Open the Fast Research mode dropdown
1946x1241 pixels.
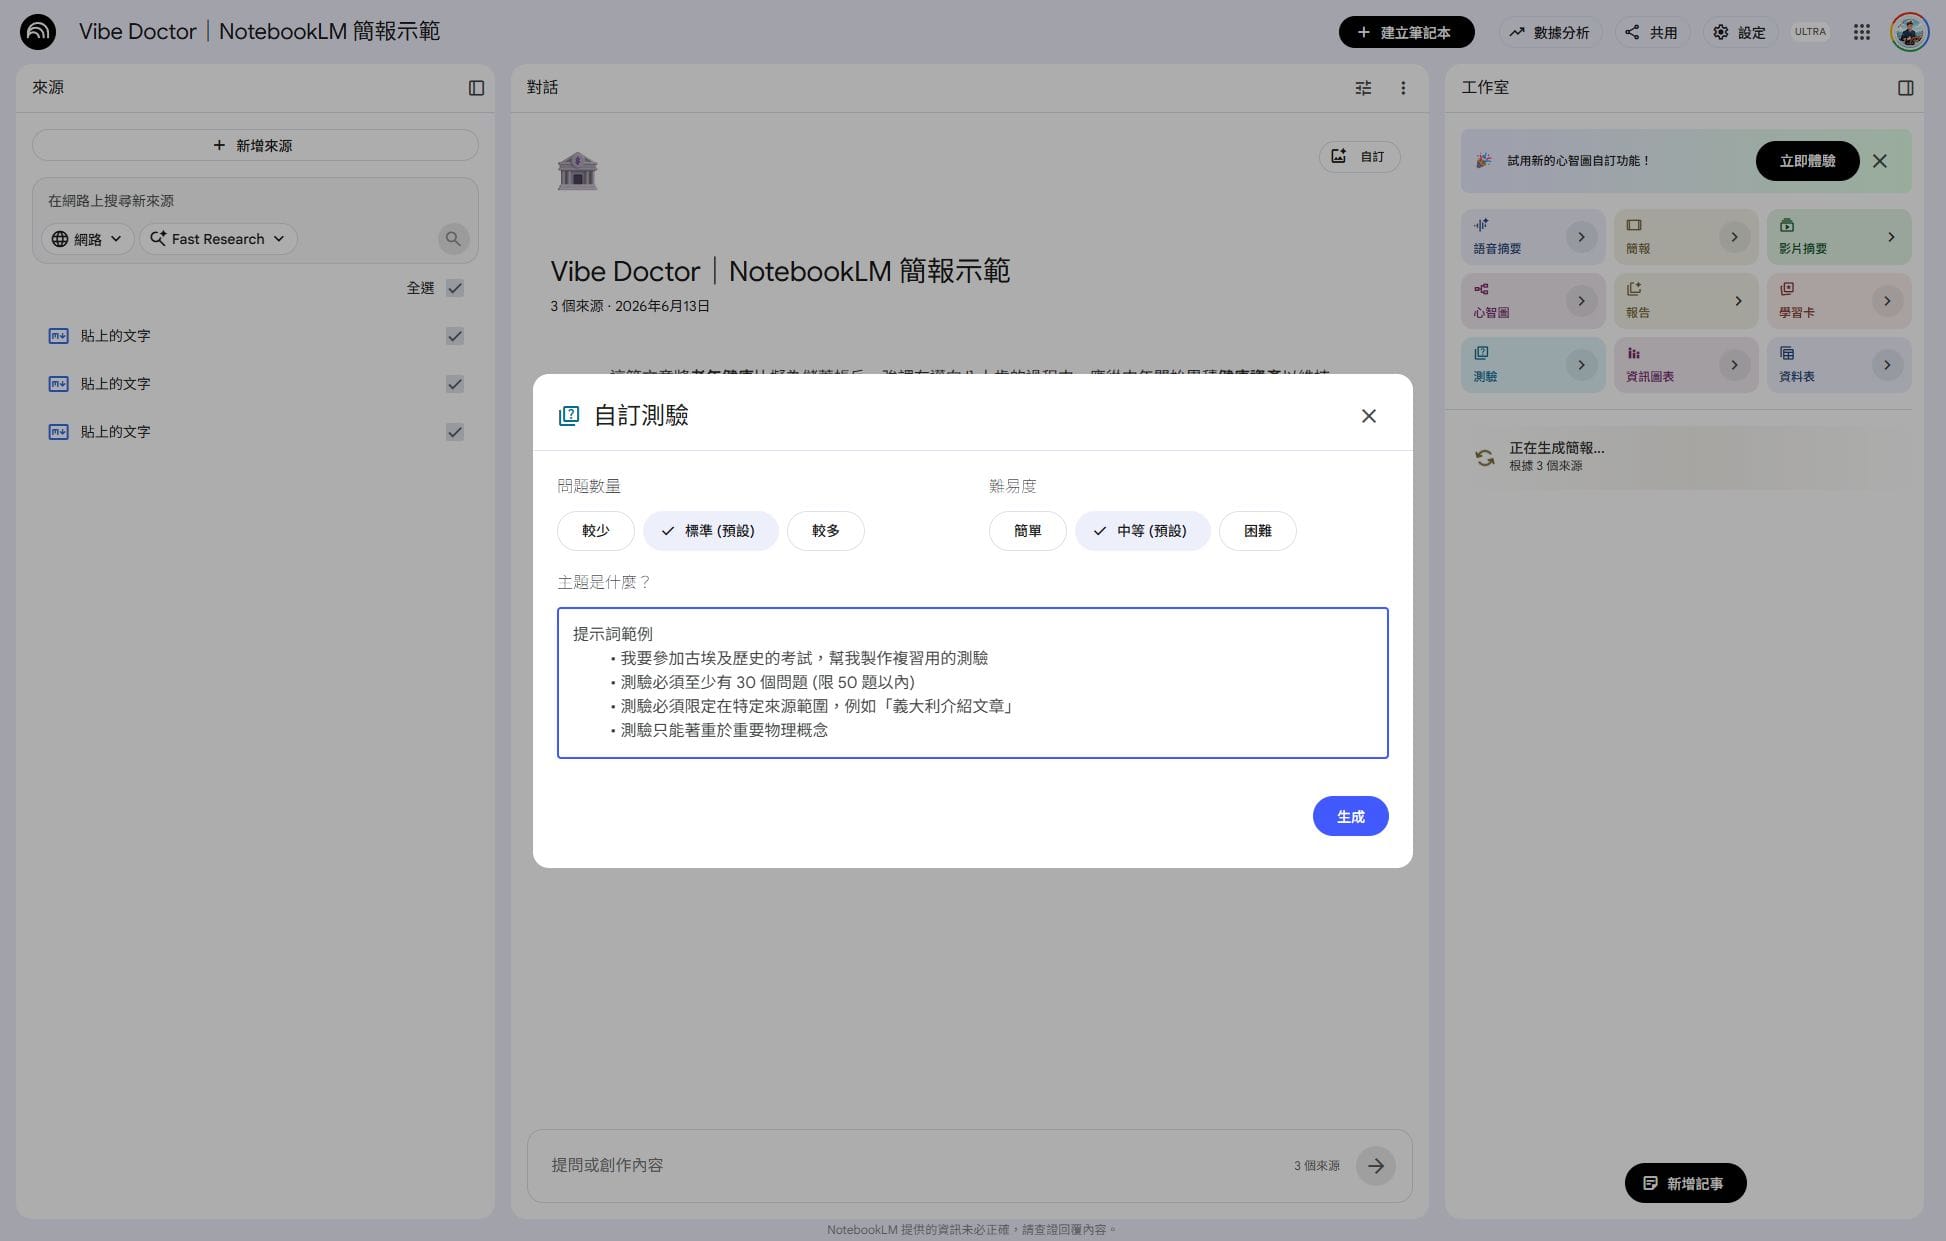(218, 239)
